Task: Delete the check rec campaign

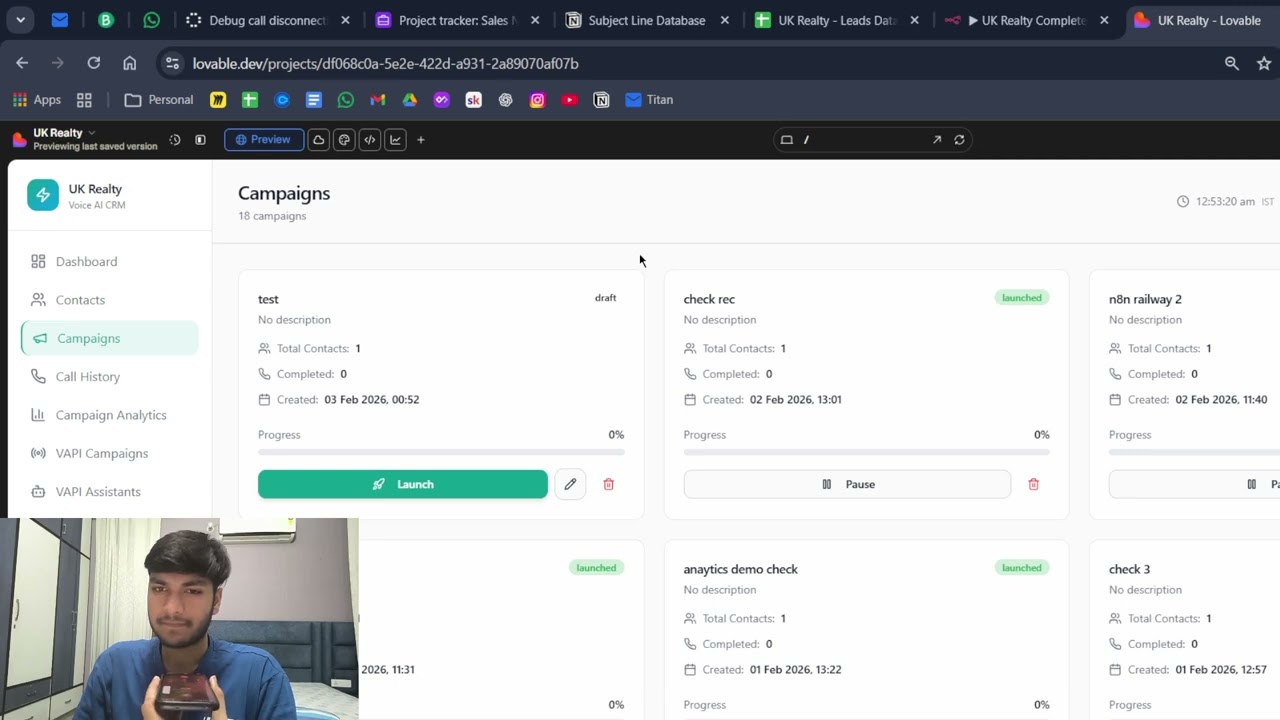Action: point(1034,484)
